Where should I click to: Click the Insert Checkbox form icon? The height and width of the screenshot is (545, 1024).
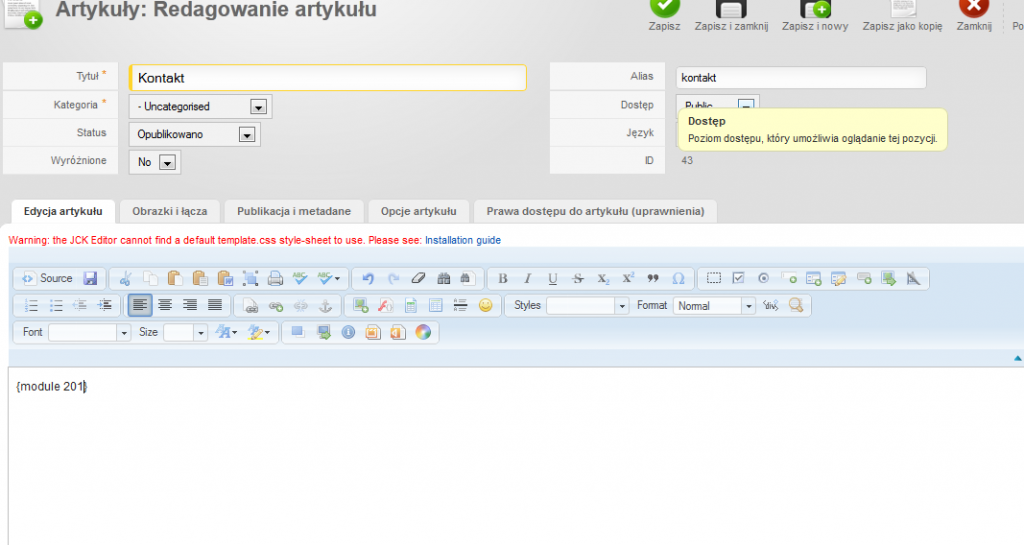click(x=738, y=279)
